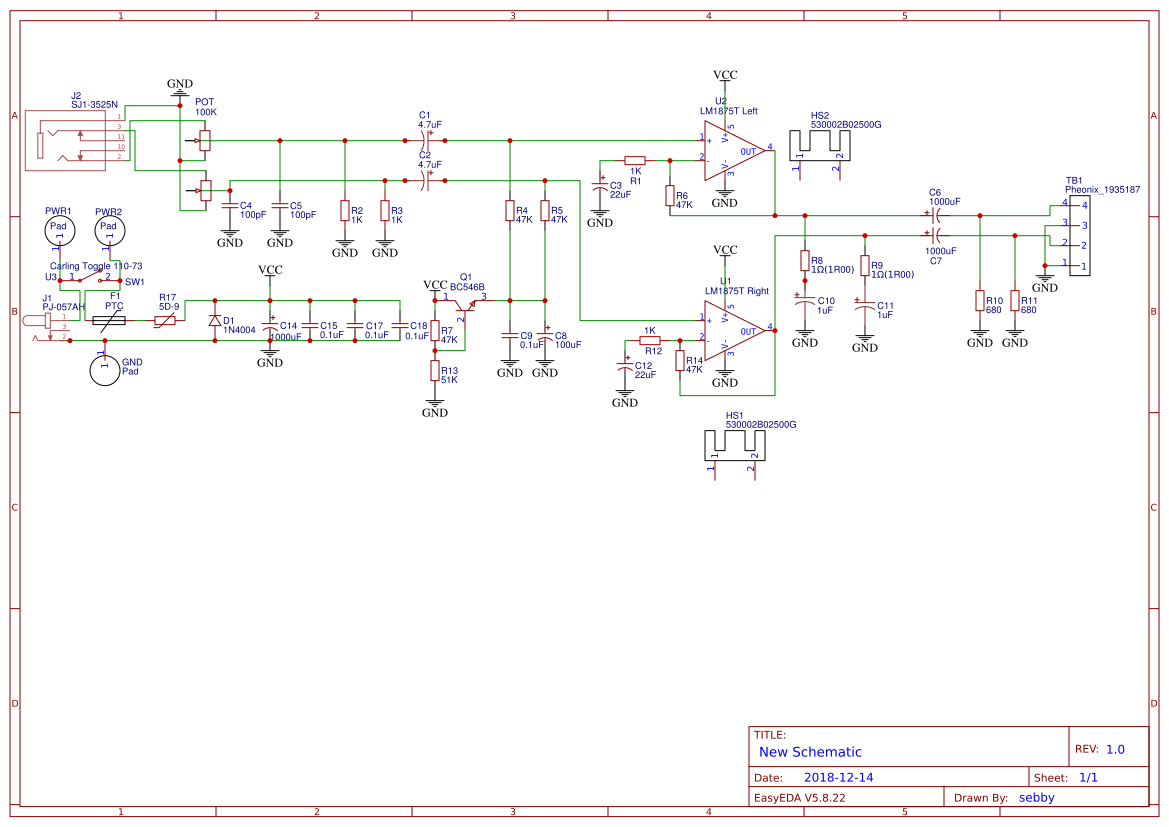This screenshot has height=827, width=1169.
Task: Select the F1 PTC fuse symbol
Action: point(108,321)
